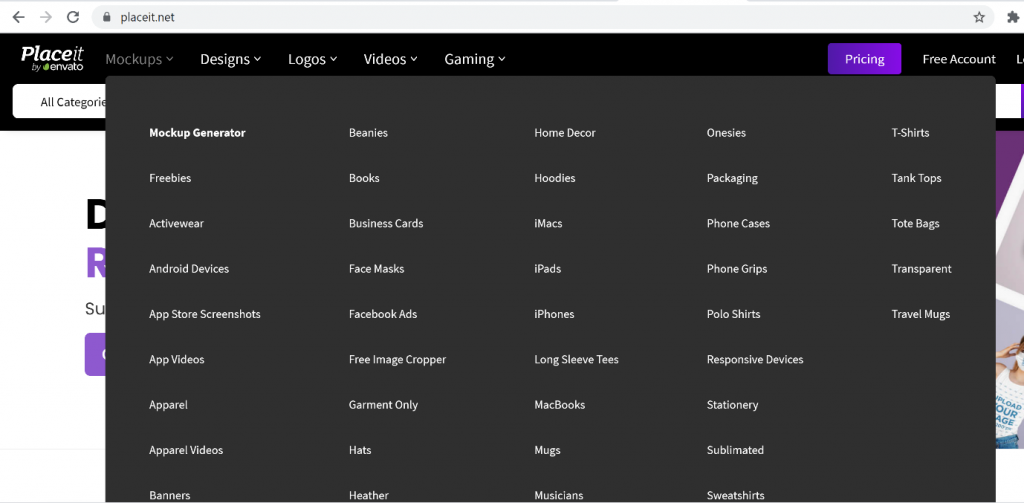Choose Phone Cases mockups

(738, 223)
